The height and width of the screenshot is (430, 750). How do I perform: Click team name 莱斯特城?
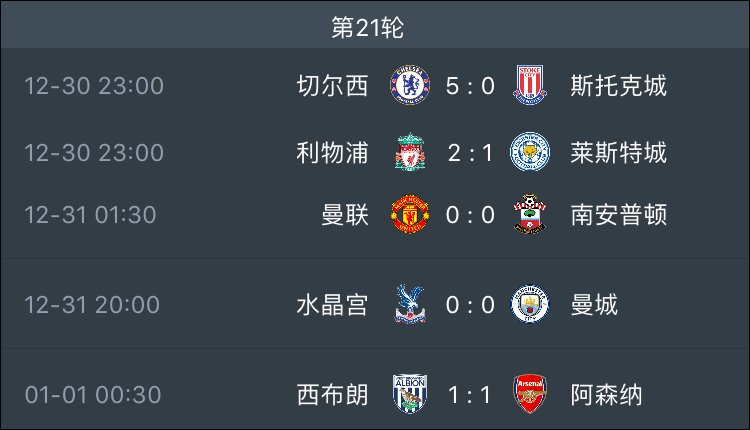click(x=618, y=153)
